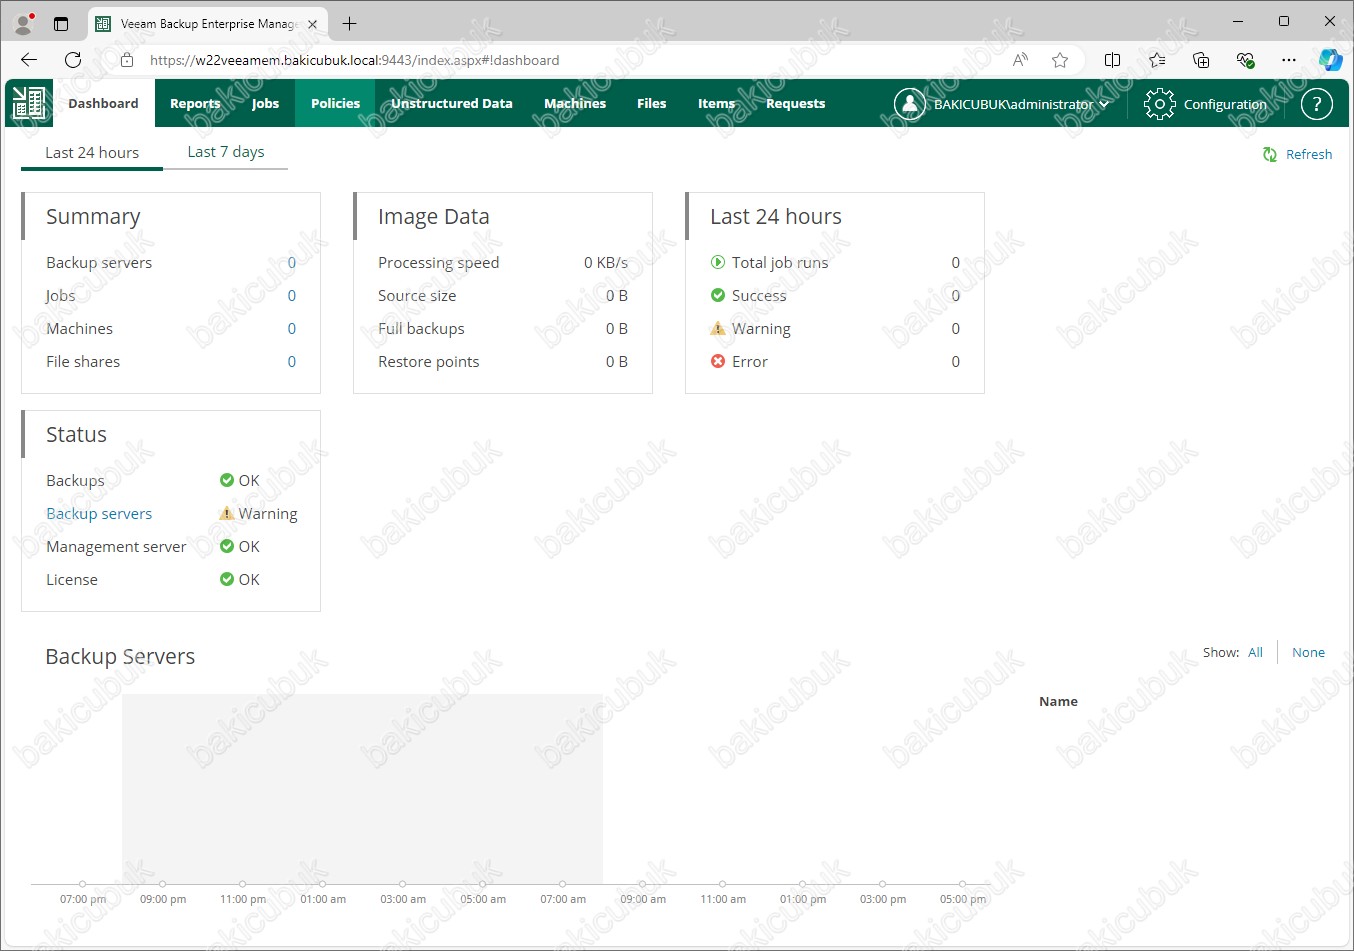Open browser tab actions menu icon

coord(61,23)
